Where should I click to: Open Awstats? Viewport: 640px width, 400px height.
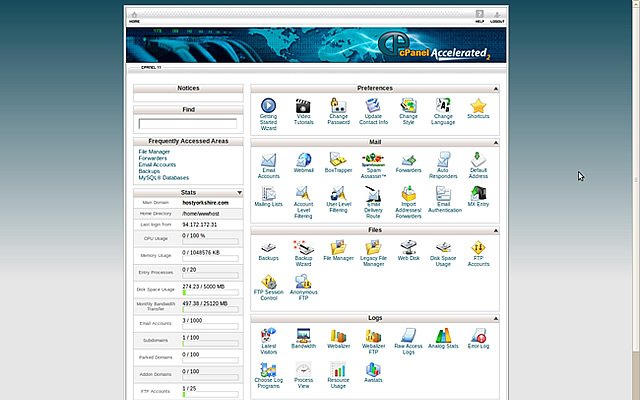pos(373,372)
